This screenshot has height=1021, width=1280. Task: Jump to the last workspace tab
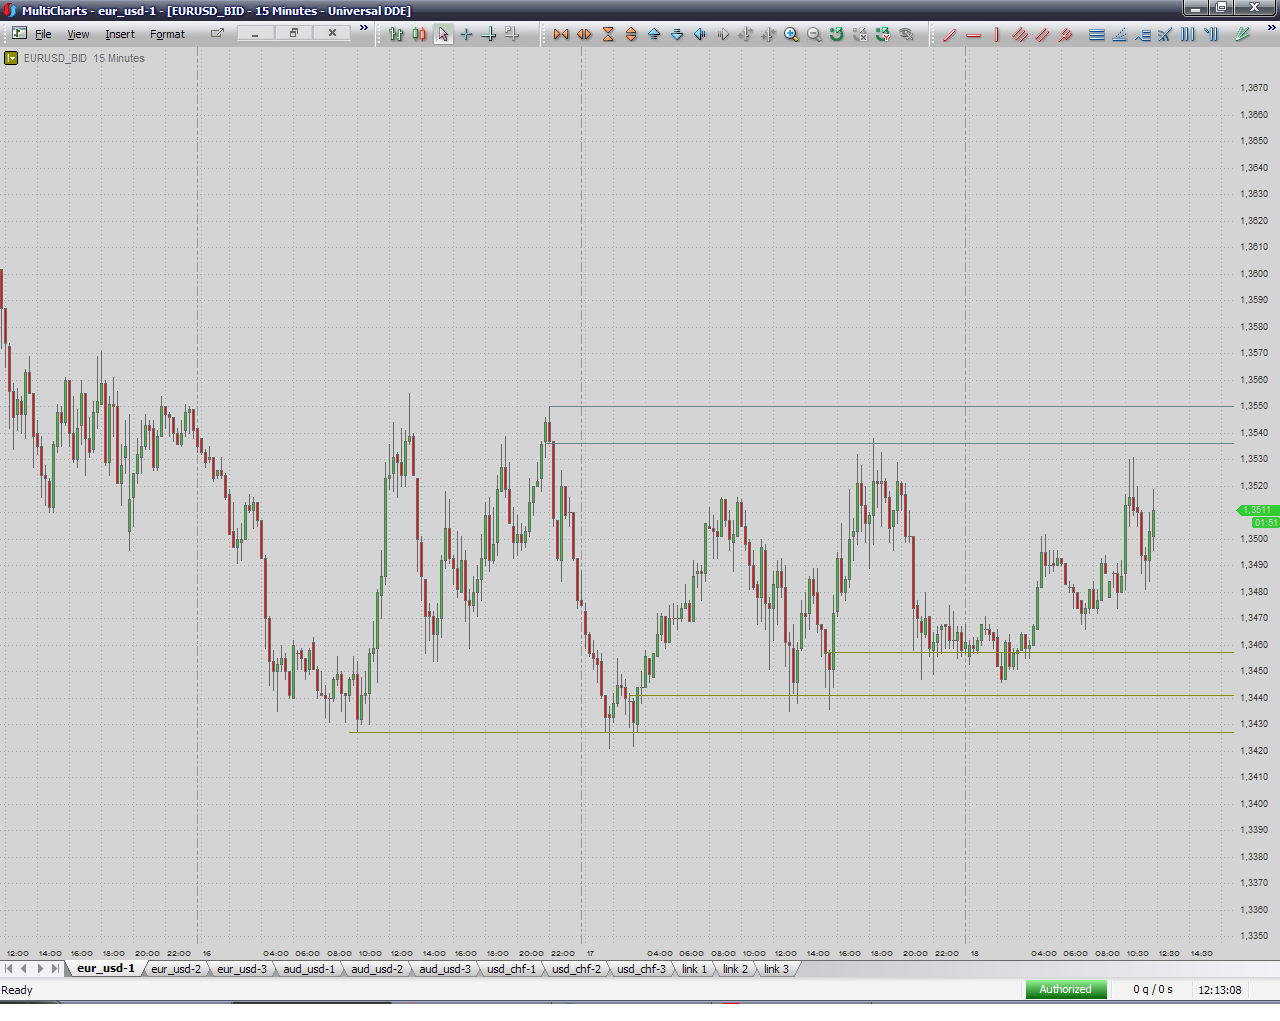point(56,969)
